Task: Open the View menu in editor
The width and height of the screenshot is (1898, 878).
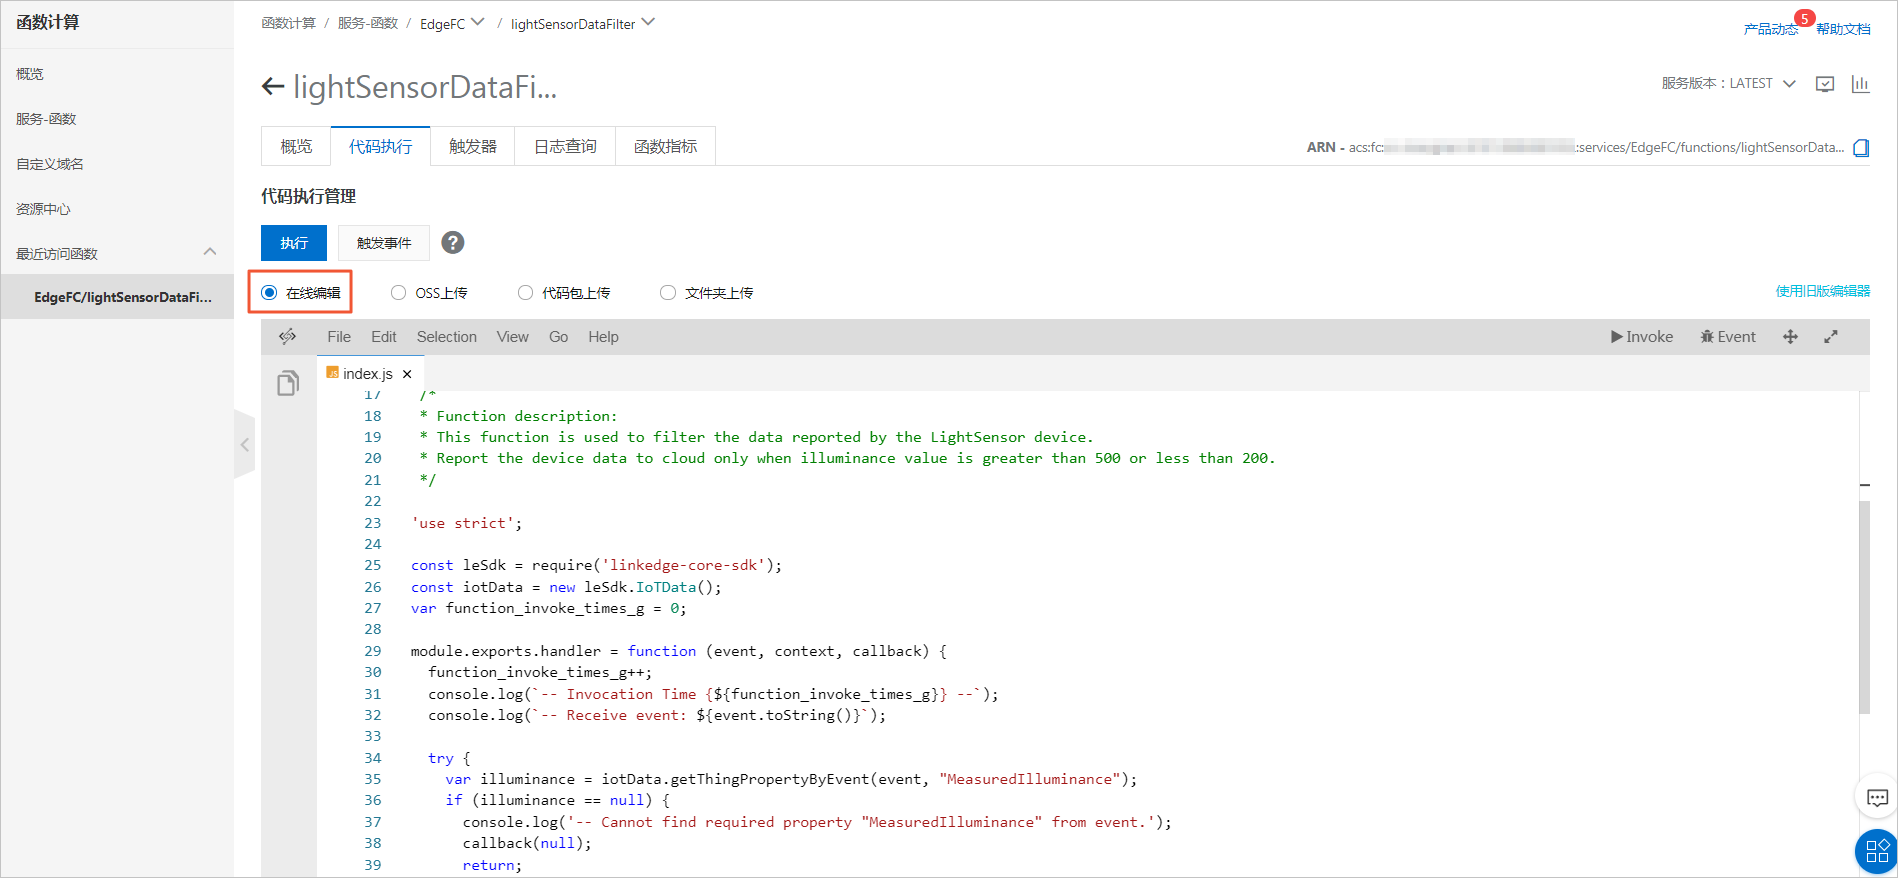Action: [x=513, y=337]
